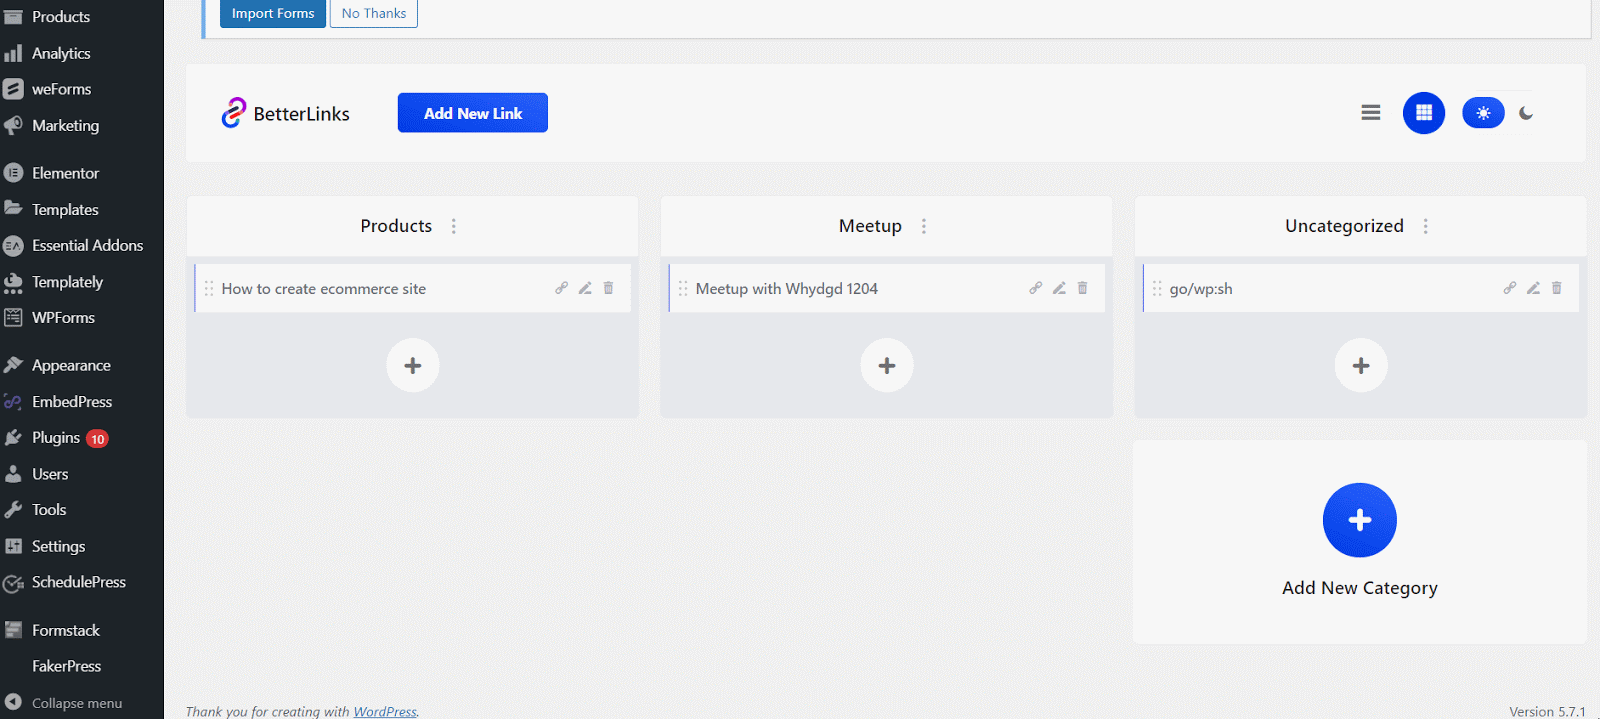Click the BetterLinks logo

pyautogui.click(x=285, y=113)
